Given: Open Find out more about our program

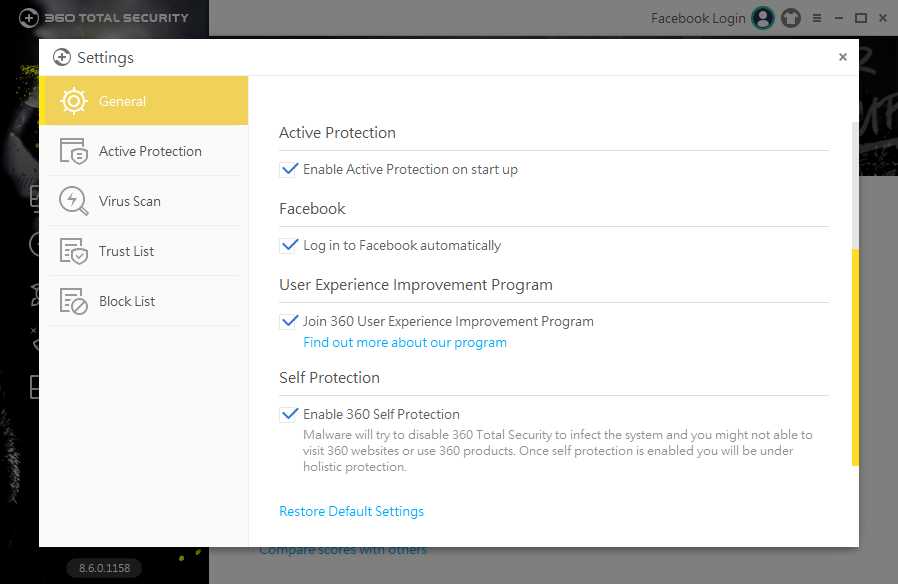Looking at the screenshot, I should [405, 343].
